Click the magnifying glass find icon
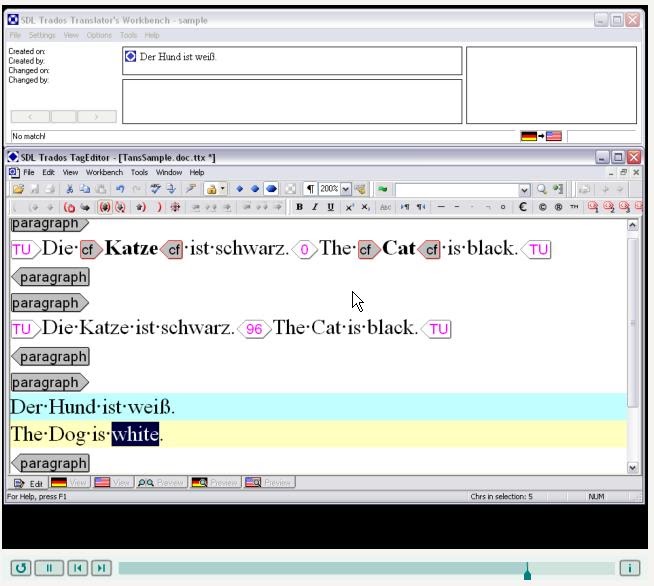Screen dimensions: 654x586 click(541, 189)
